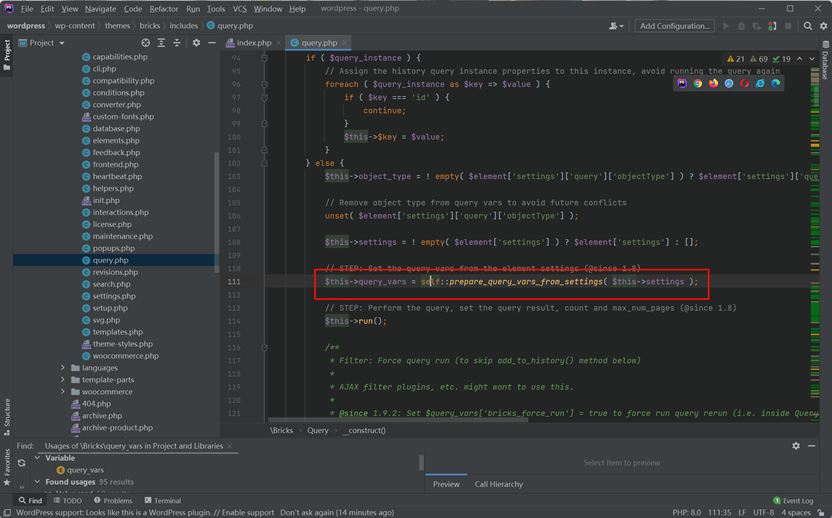832x518 pixels.
Task: Hide the Project panel with minus icon
Action: [212, 43]
